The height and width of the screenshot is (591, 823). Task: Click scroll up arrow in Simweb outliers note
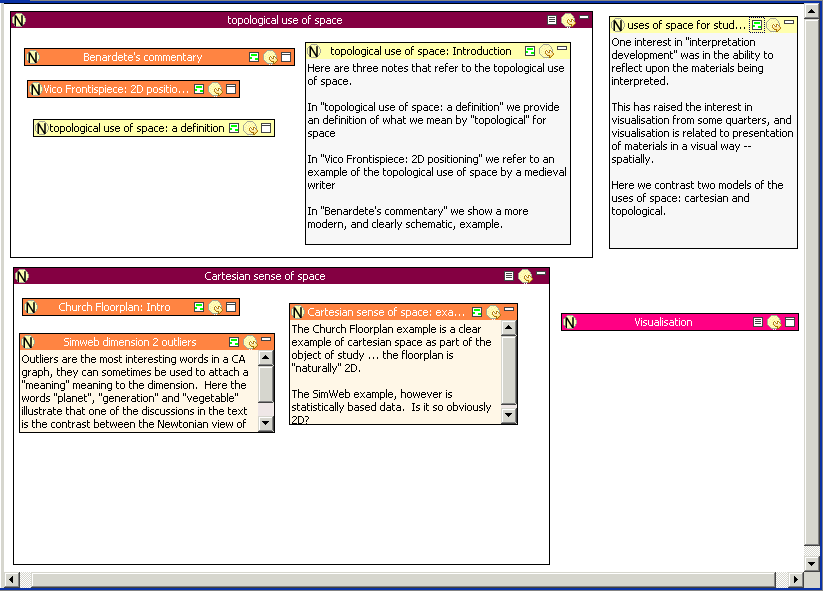266,358
